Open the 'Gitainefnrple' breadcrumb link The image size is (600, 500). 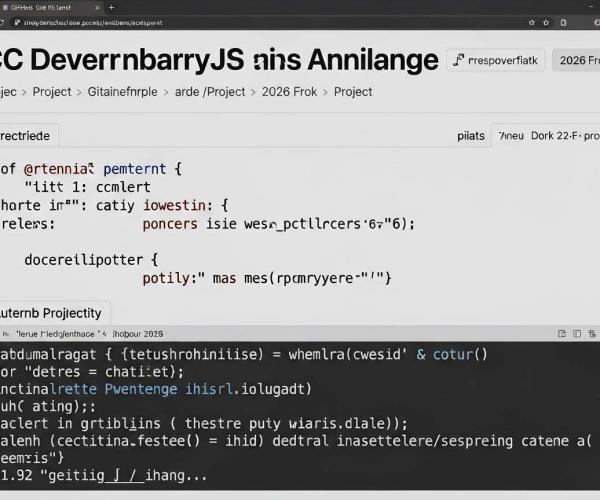point(122,92)
